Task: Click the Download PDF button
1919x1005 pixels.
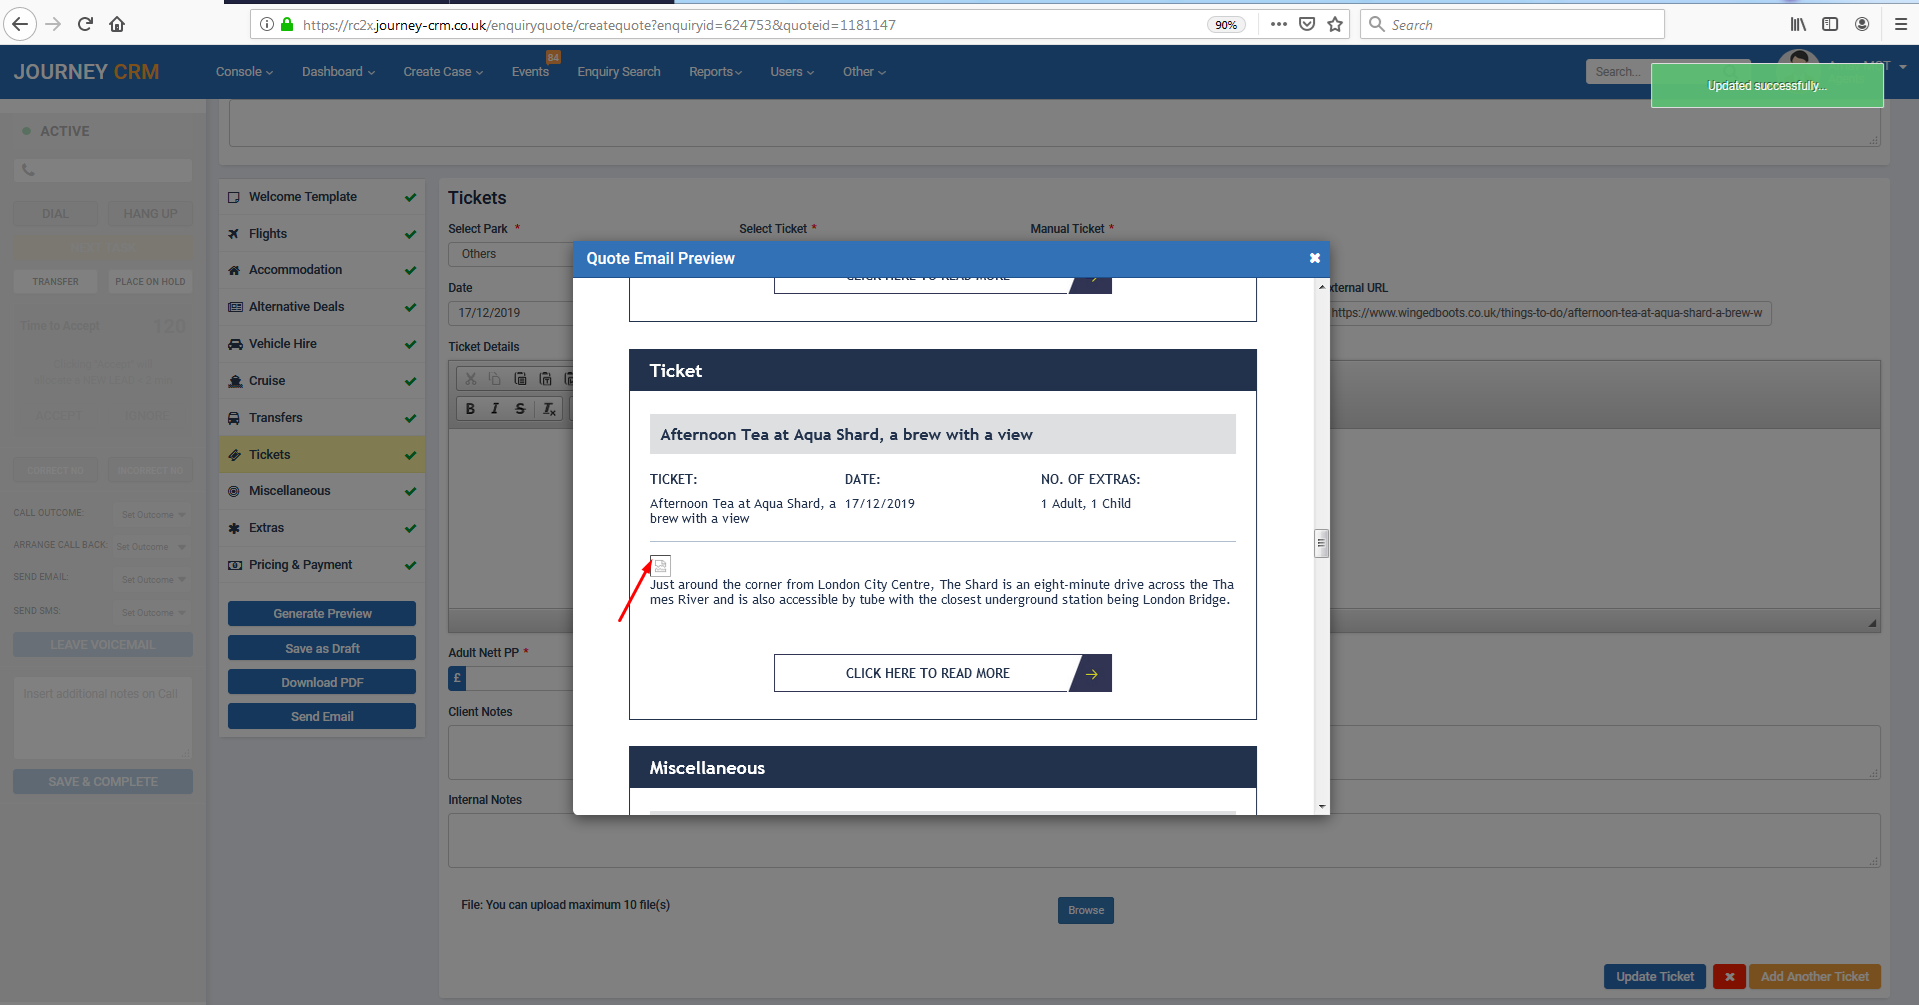Action: (x=322, y=683)
